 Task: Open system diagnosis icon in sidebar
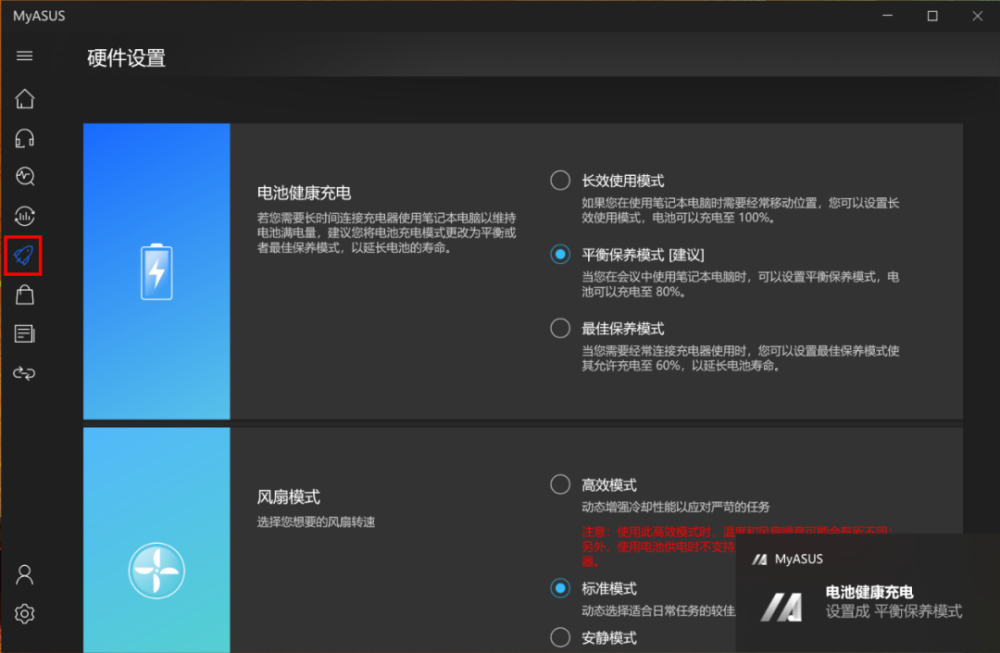pyautogui.click(x=24, y=177)
